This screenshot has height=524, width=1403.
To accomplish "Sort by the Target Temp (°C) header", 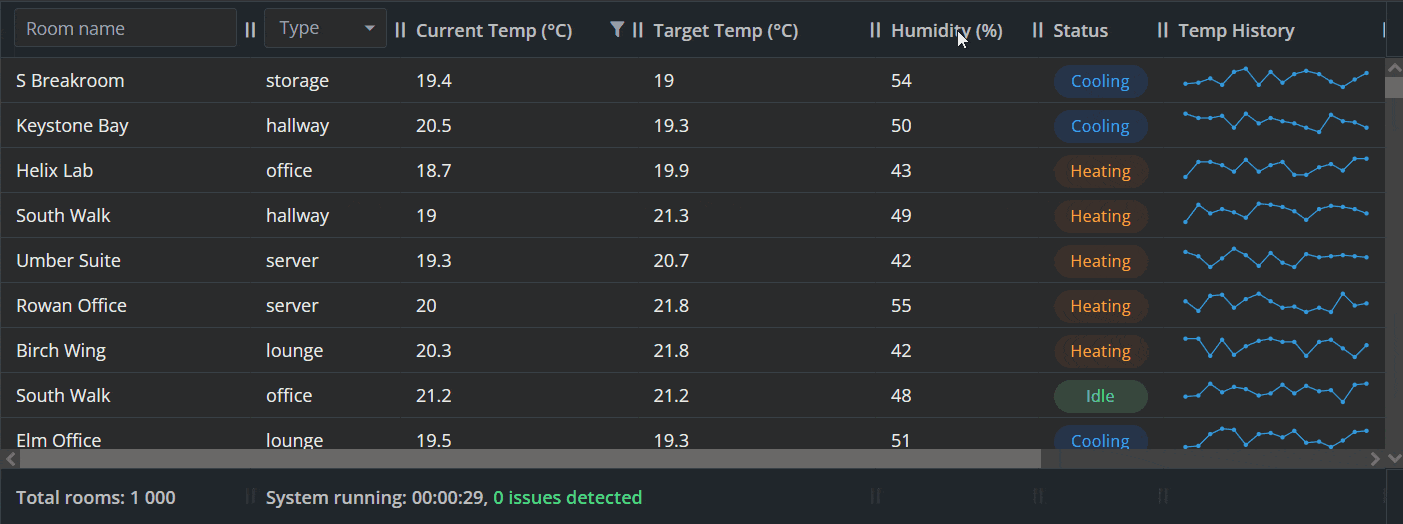I will coord(725,31).
